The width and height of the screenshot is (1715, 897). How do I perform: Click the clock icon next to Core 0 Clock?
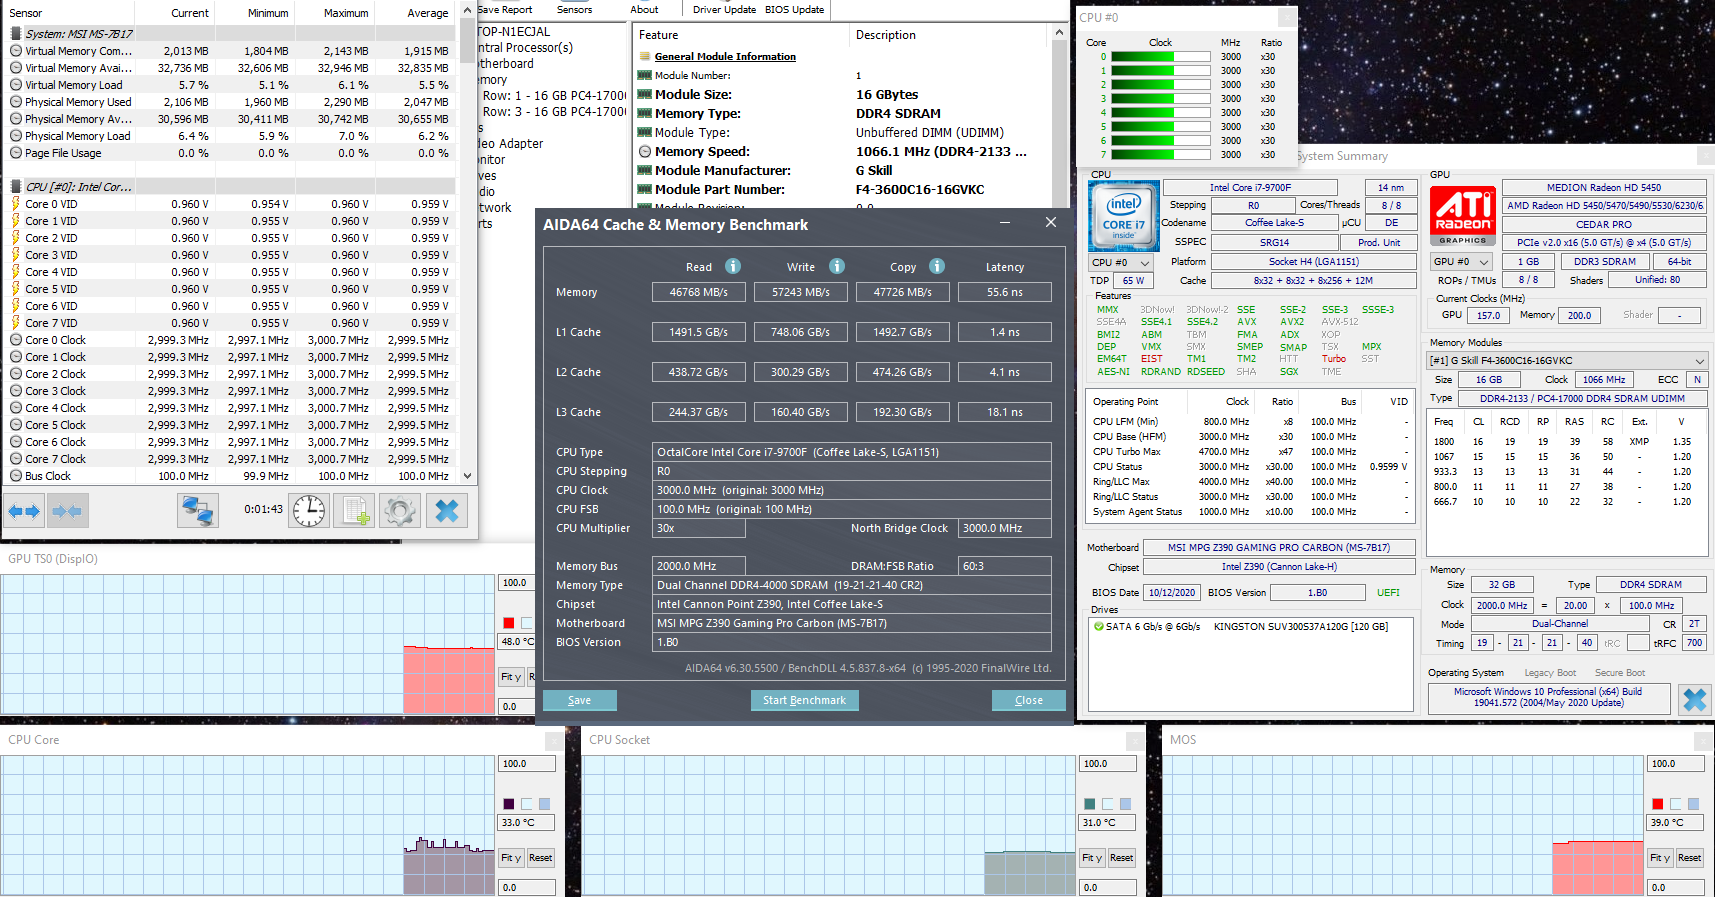coord(16,340)
